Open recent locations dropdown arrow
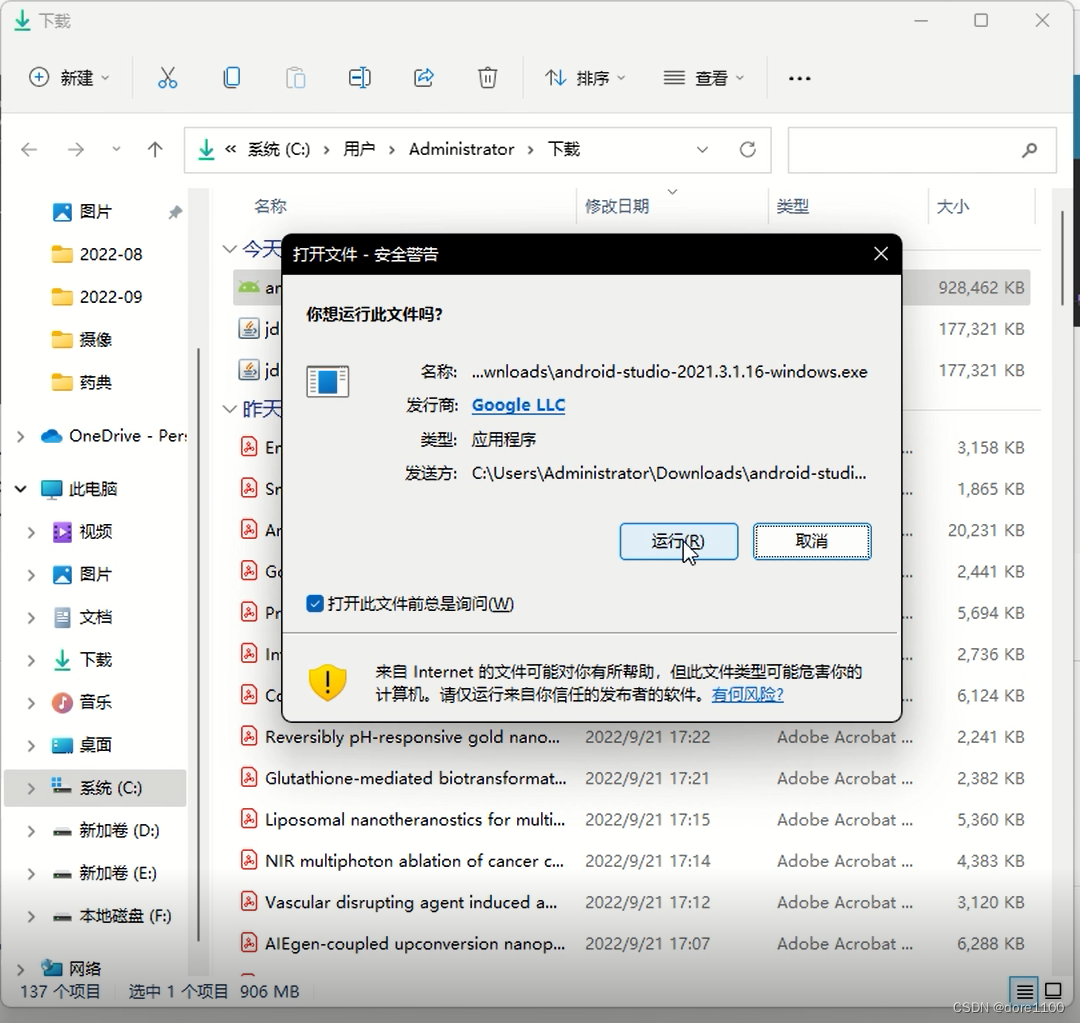1080x1023 pixels. coord(116,149)
